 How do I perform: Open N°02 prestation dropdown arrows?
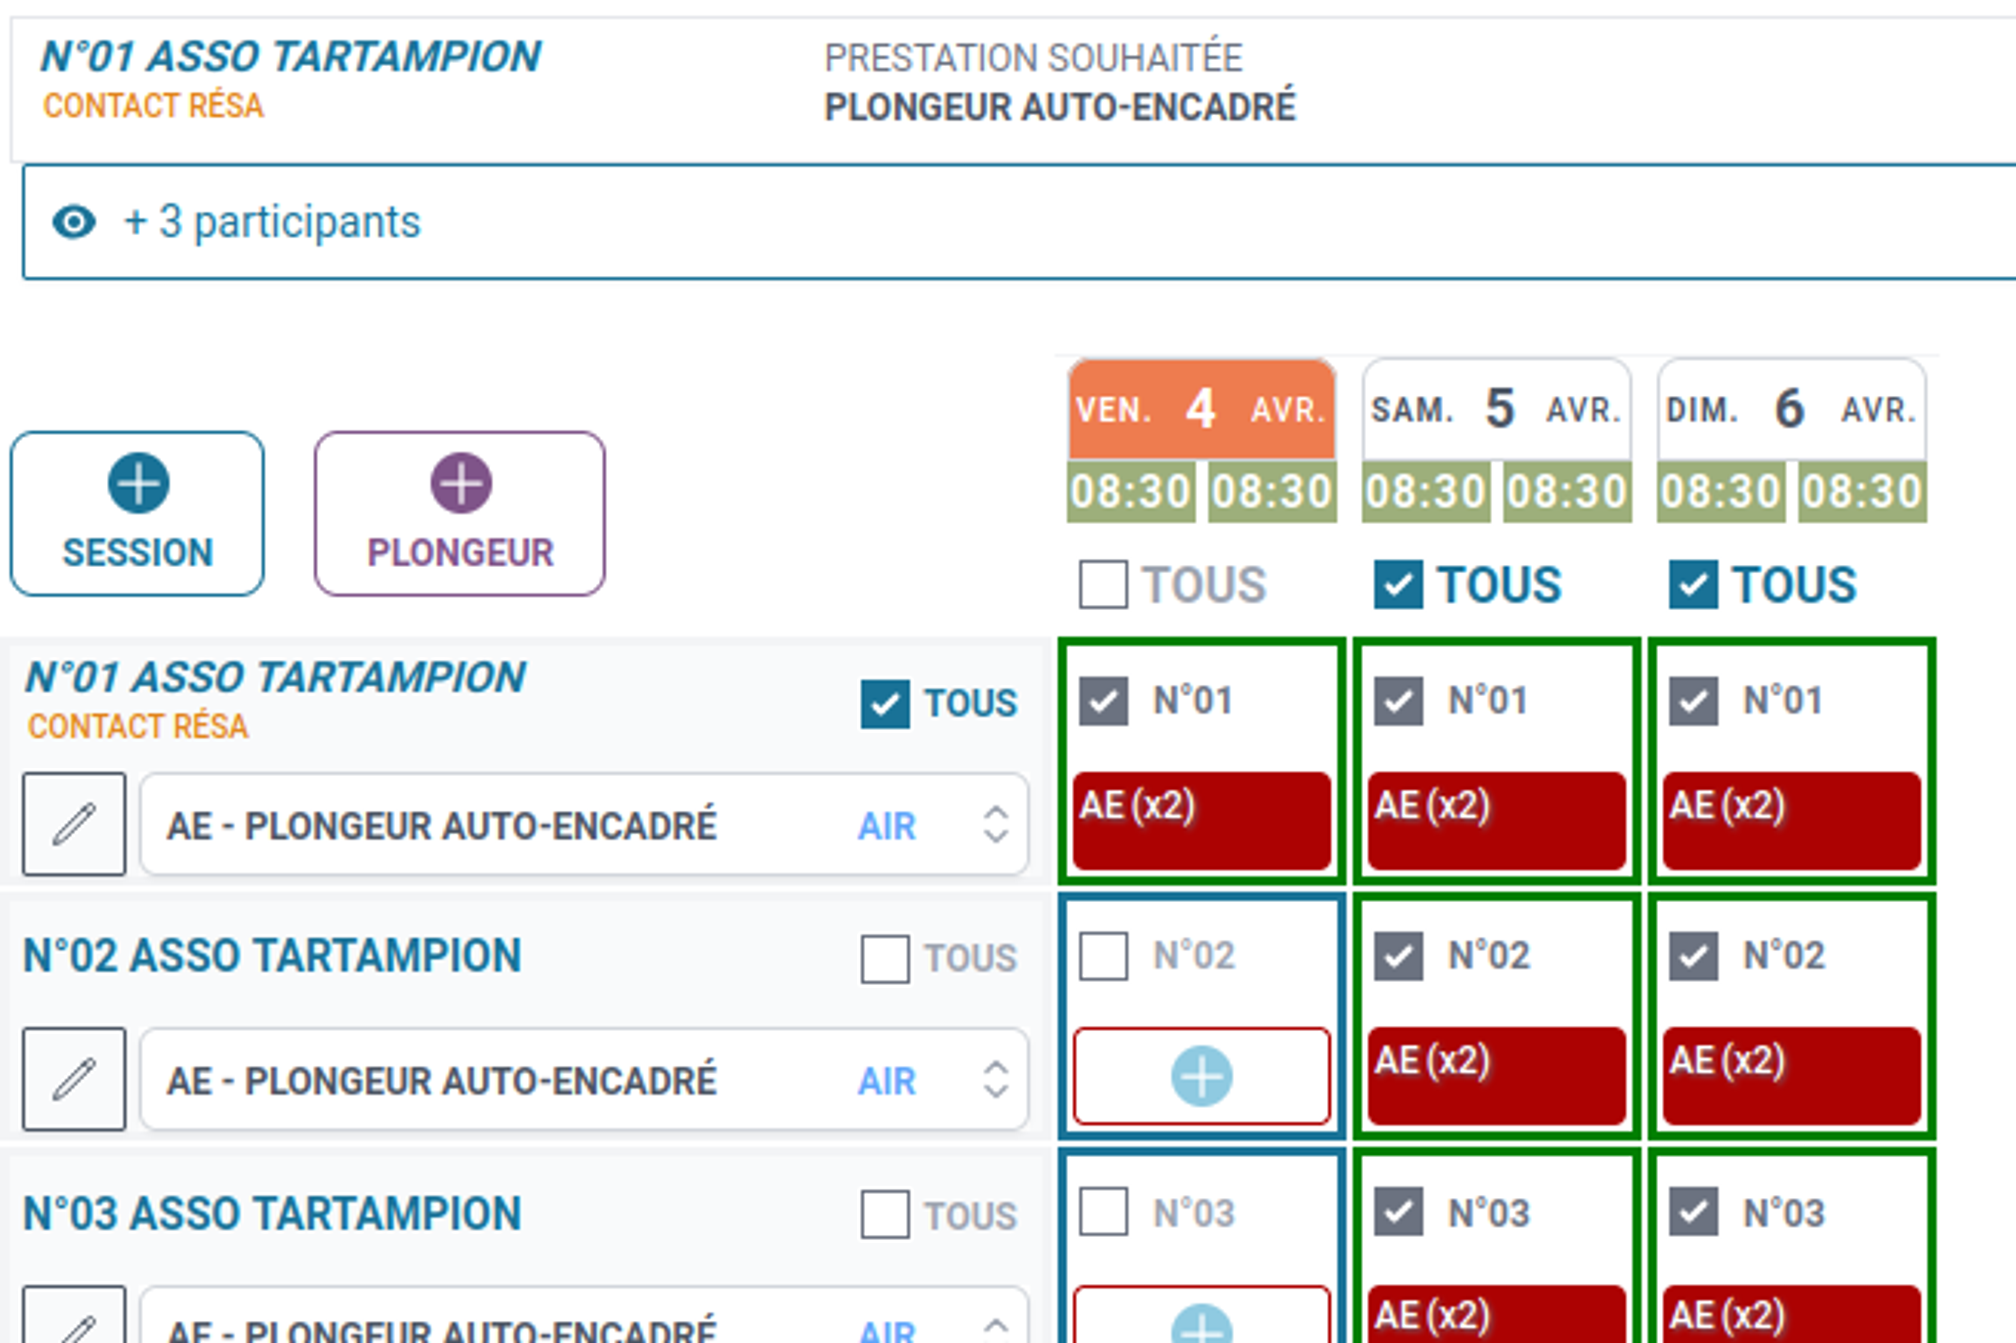coord(995,1080)
